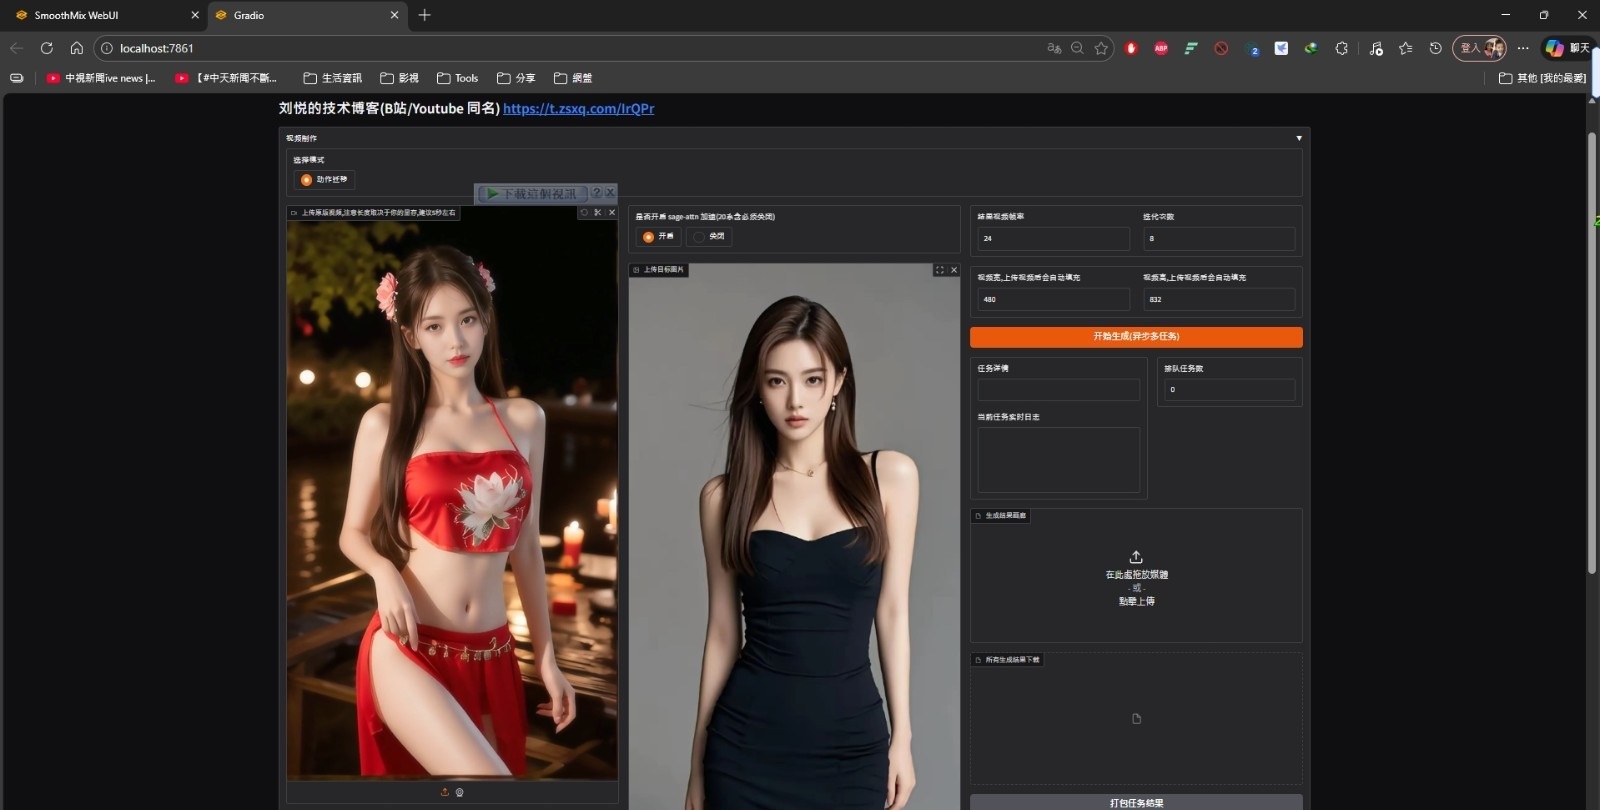Image resolution: width=1600 pixels, height=810 pixels.
Task: Click the upload icon below the source video
Action: pyautogui.click(x=445, y=792)
